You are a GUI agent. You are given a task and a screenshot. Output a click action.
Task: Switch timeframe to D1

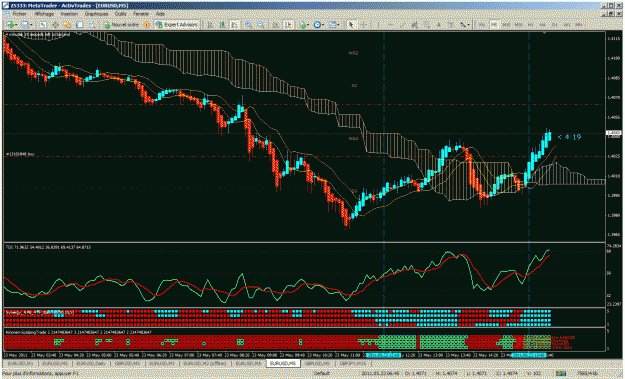pyautogui.click(x=554, y=25)
